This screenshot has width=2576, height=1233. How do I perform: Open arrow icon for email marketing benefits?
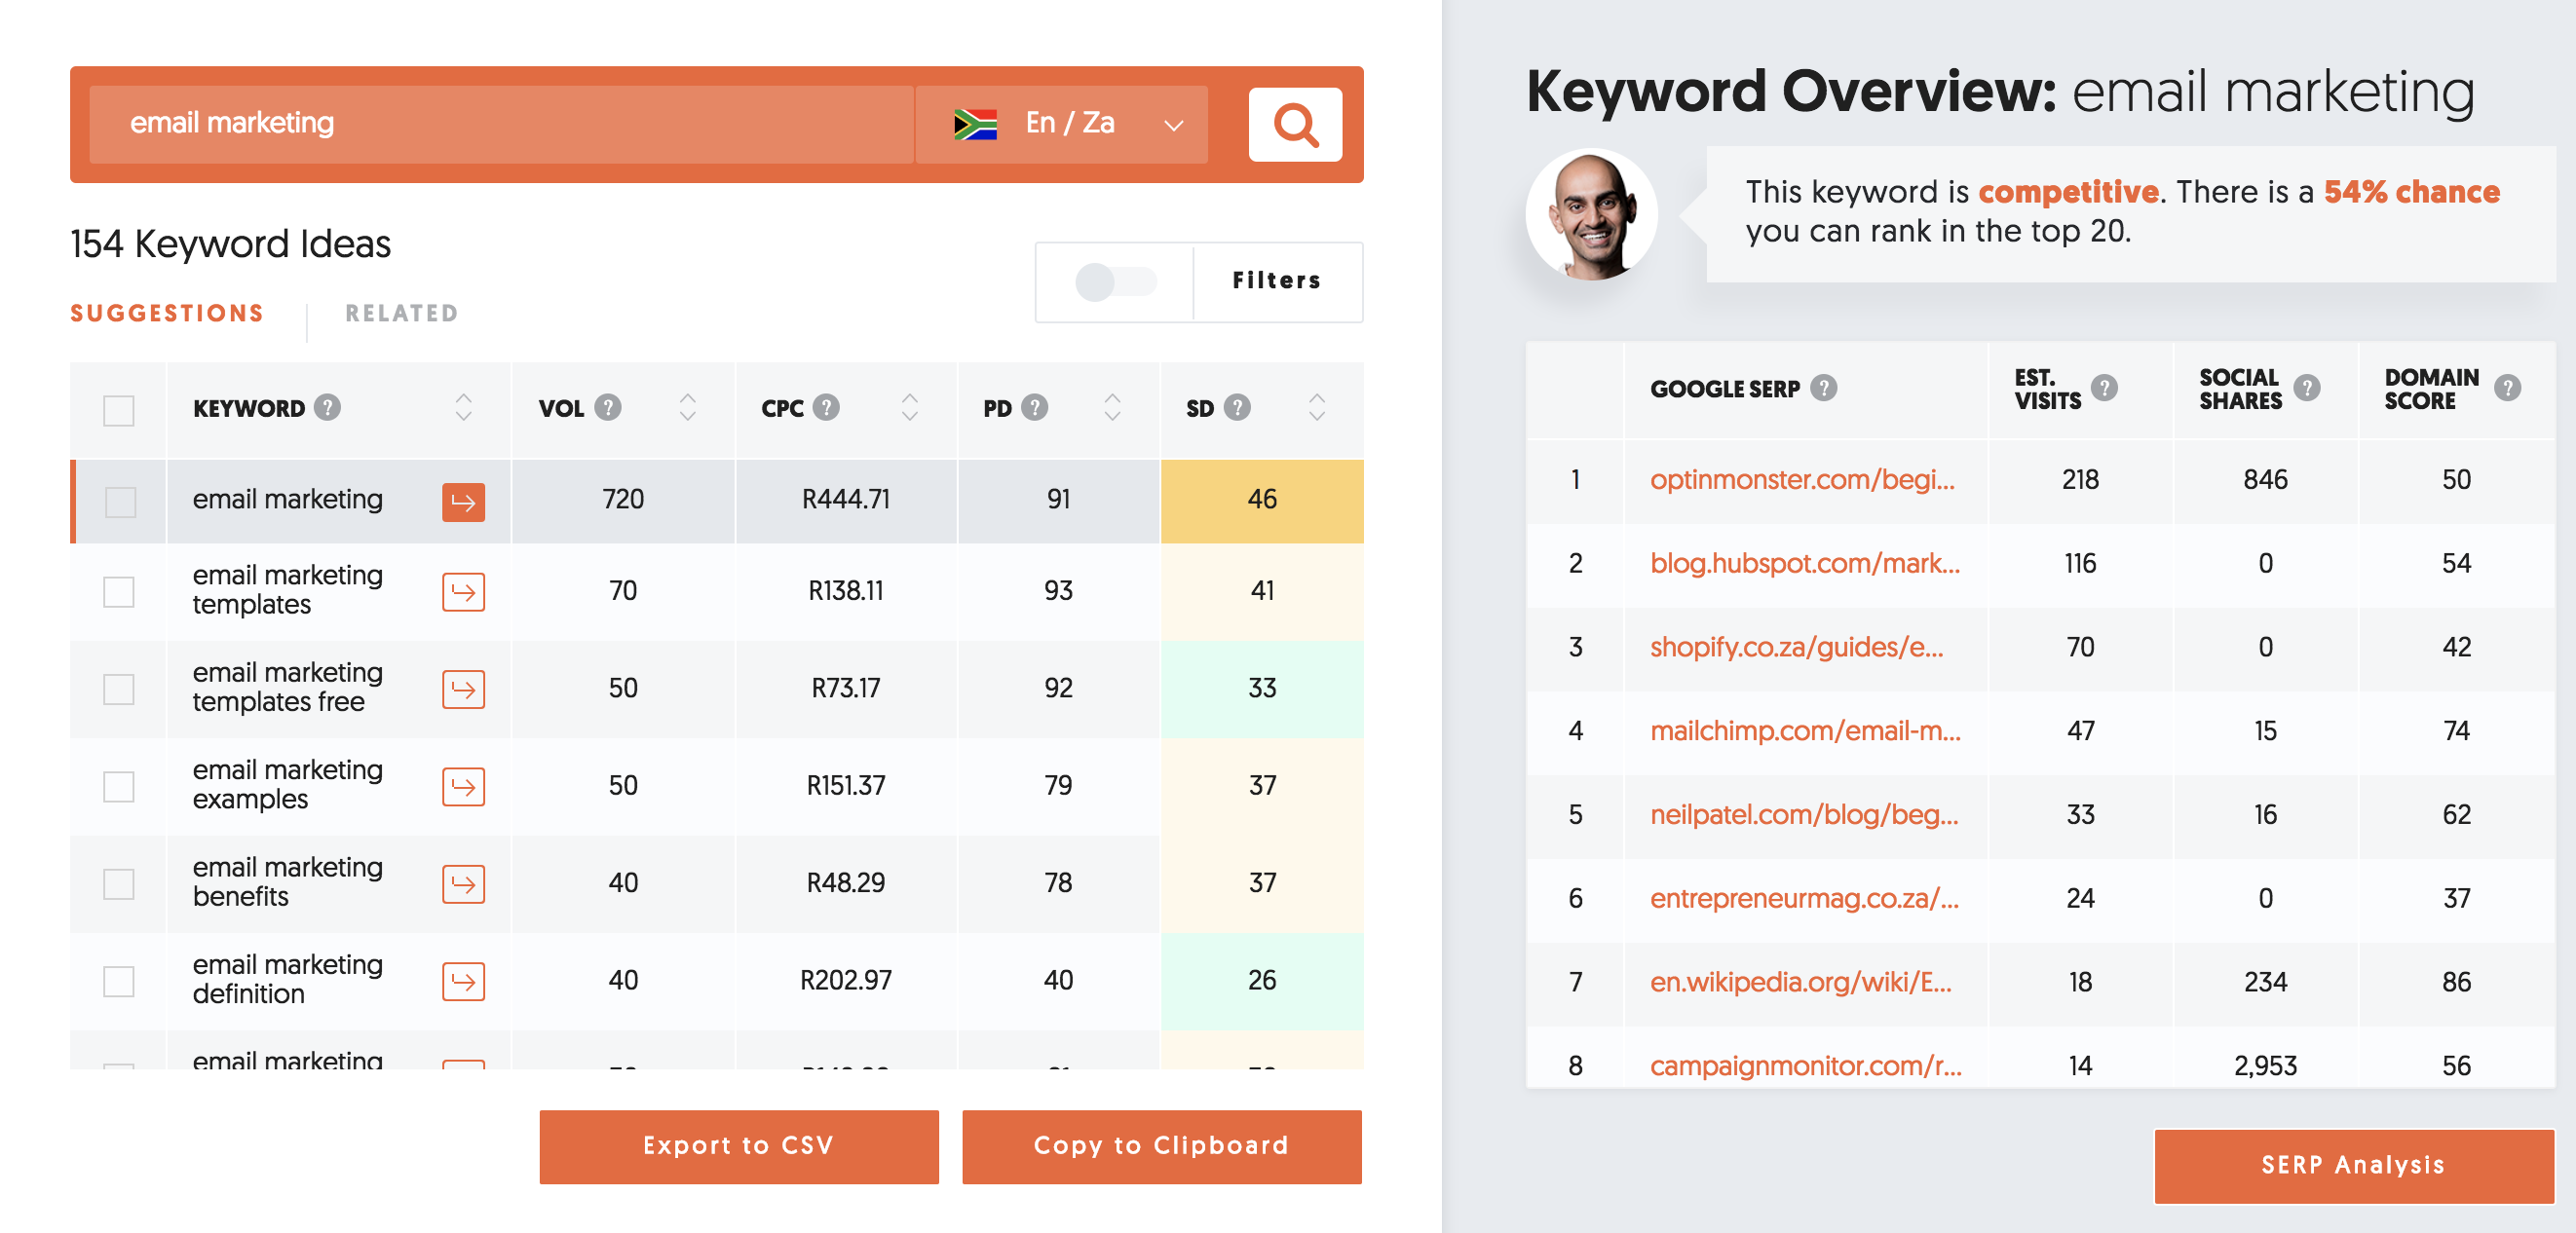tap(463, 883)
